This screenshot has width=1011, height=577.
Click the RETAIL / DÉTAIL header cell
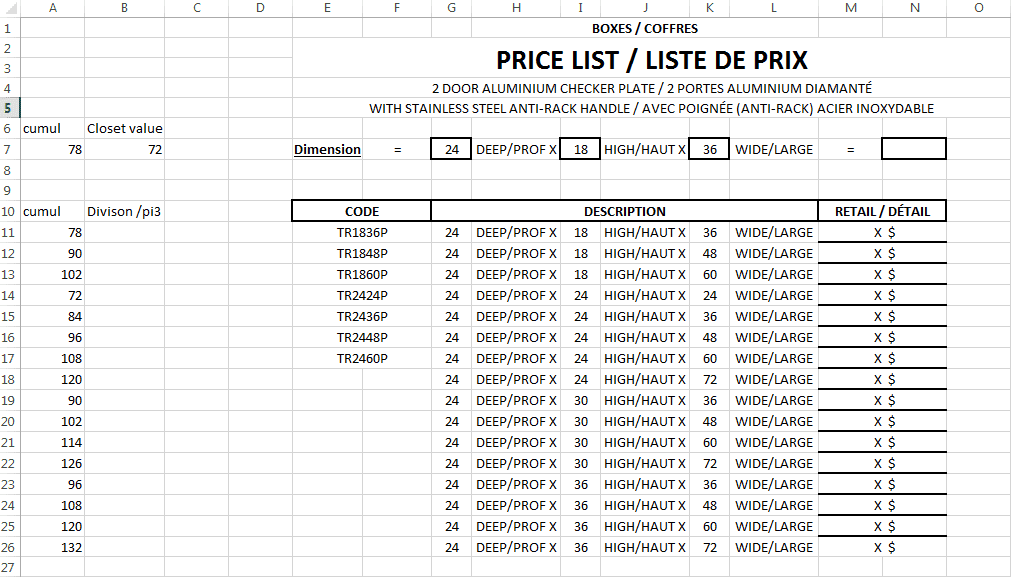tap(882, 211)
